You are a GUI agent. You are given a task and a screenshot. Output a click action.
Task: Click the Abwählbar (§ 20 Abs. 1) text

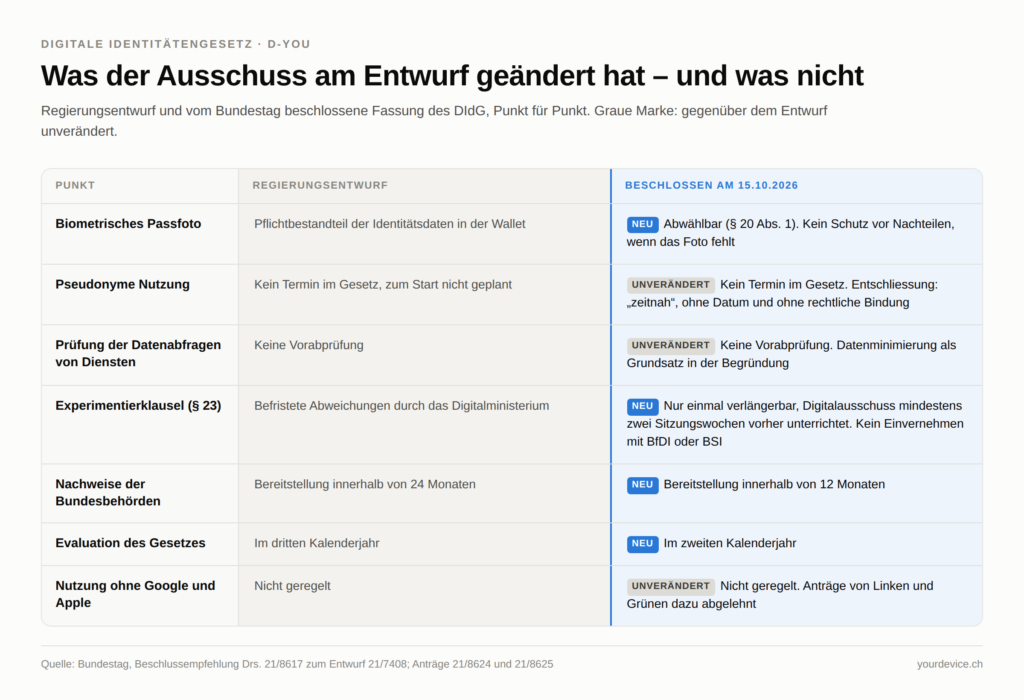click(x=730, y=224)
